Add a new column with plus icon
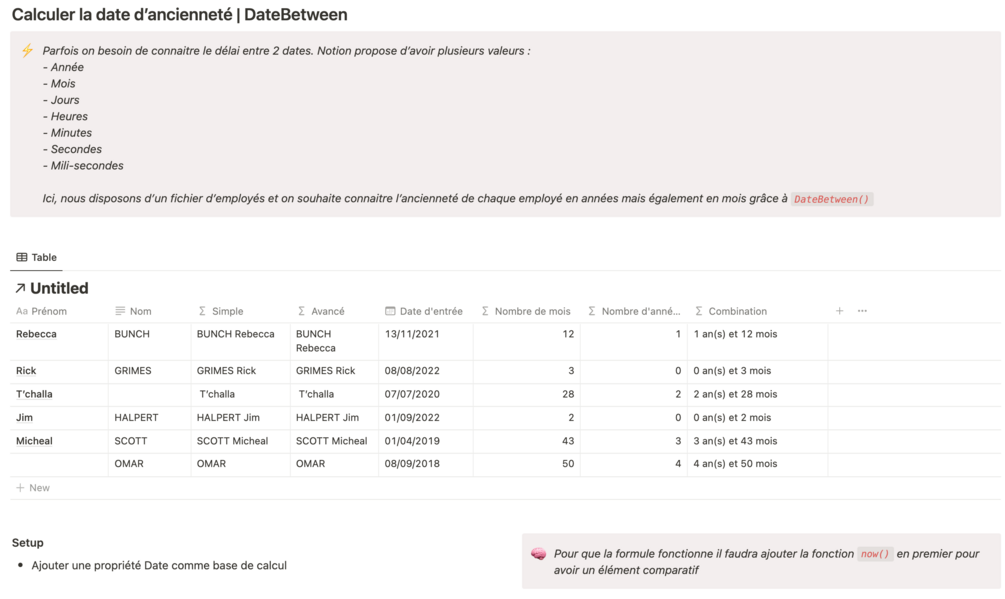This screenshot has height=599, width=1005. [x=839, y=311]
